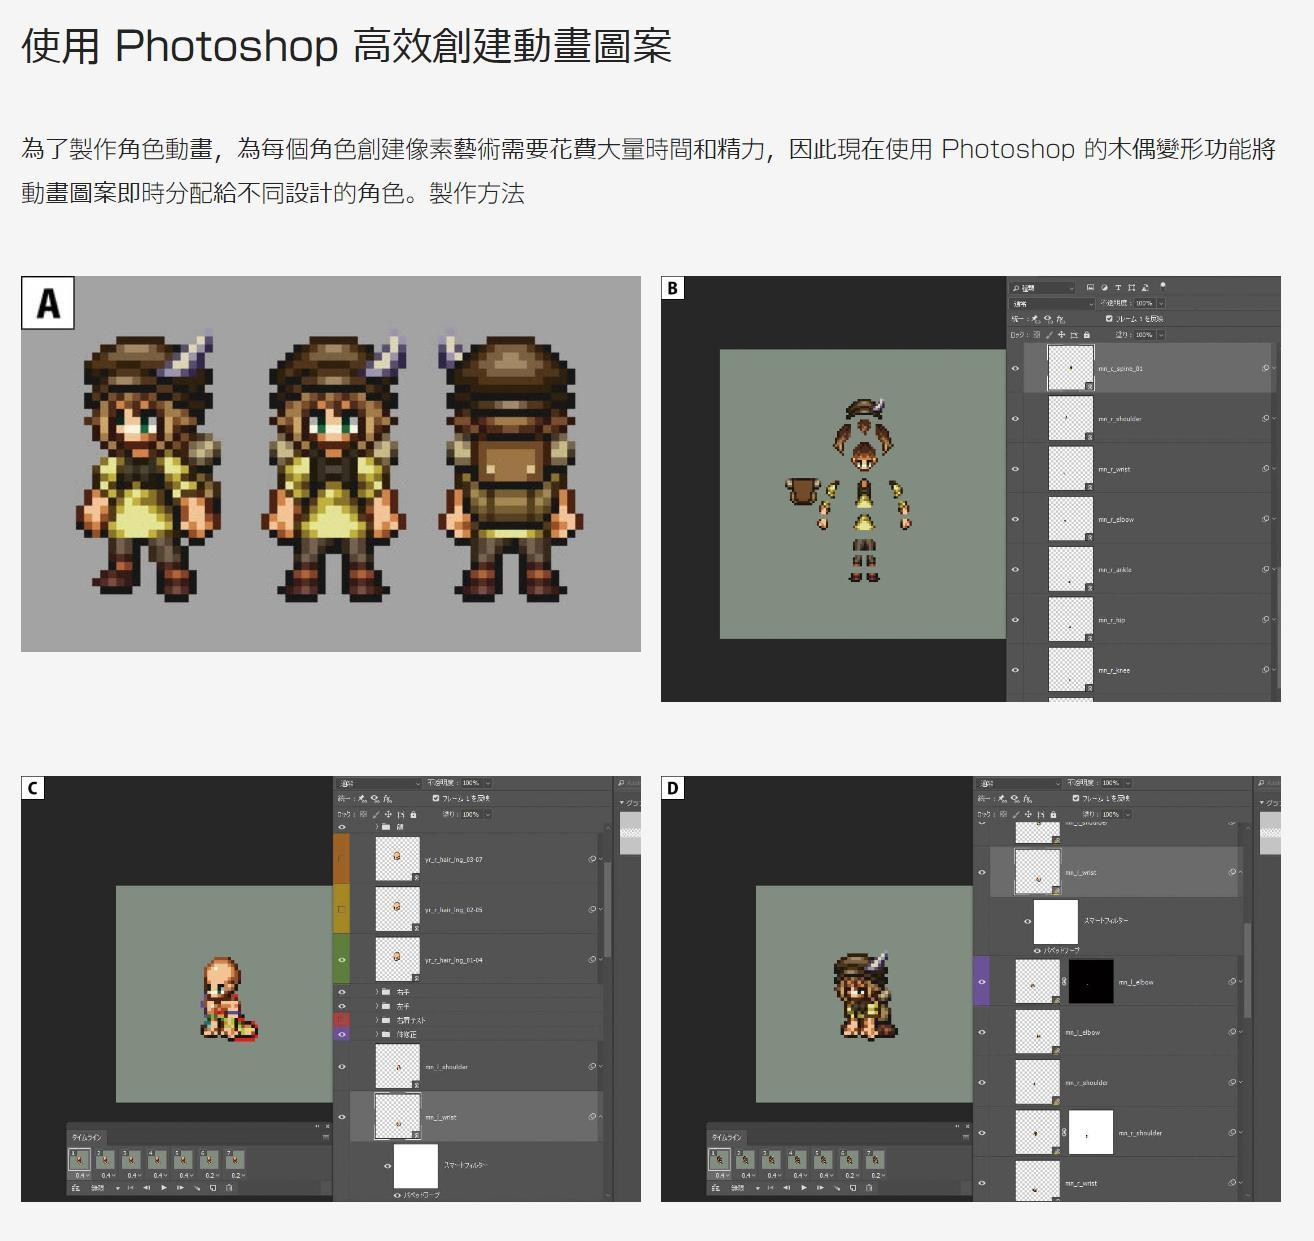Hide mn_r_ankle layer in figure B

(x=1015, y=570)
